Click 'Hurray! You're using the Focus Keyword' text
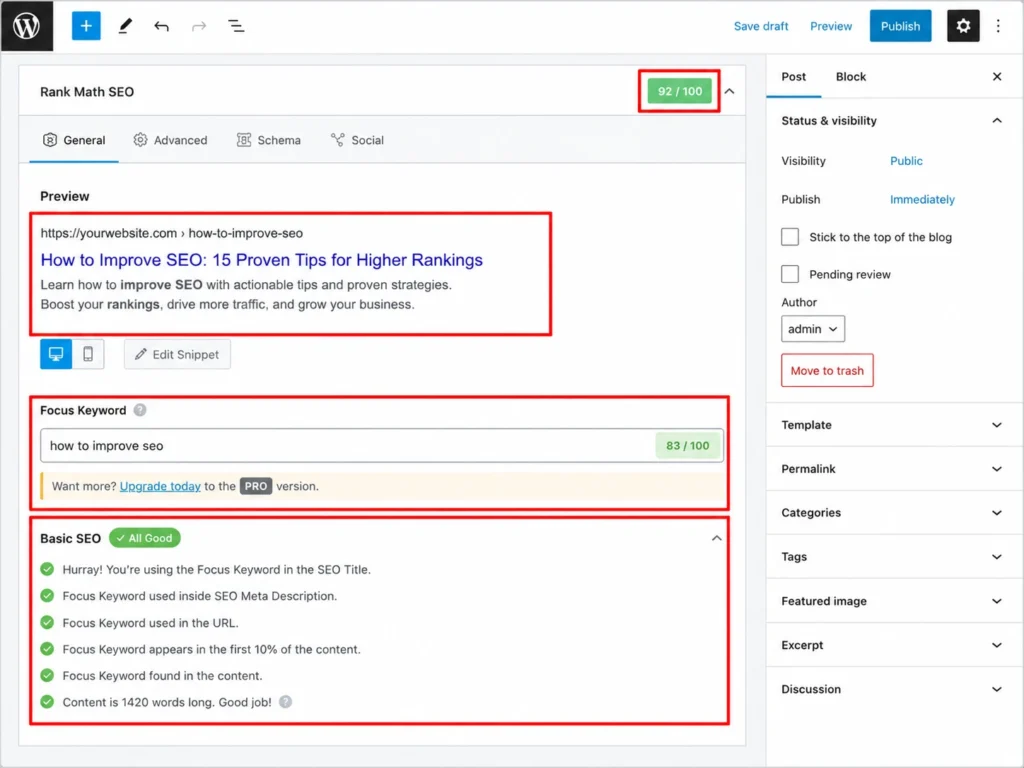Screen dimensions: 1024x768 click(x=217, y=570)
